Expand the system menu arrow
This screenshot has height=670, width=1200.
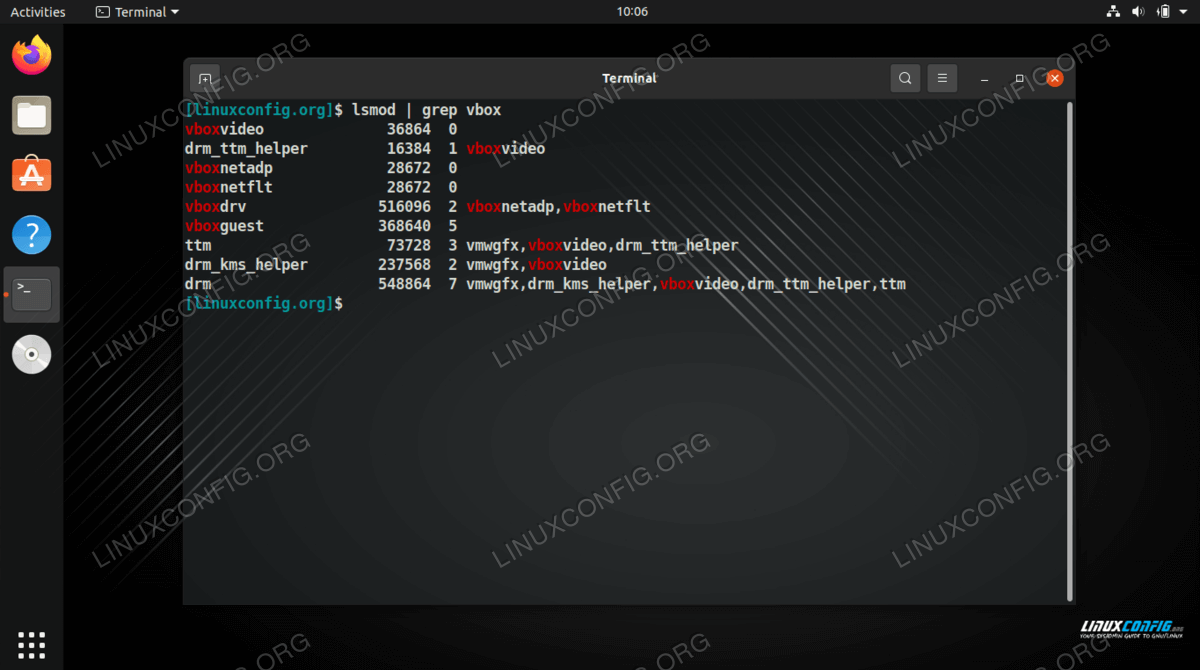pos(1184,12)
